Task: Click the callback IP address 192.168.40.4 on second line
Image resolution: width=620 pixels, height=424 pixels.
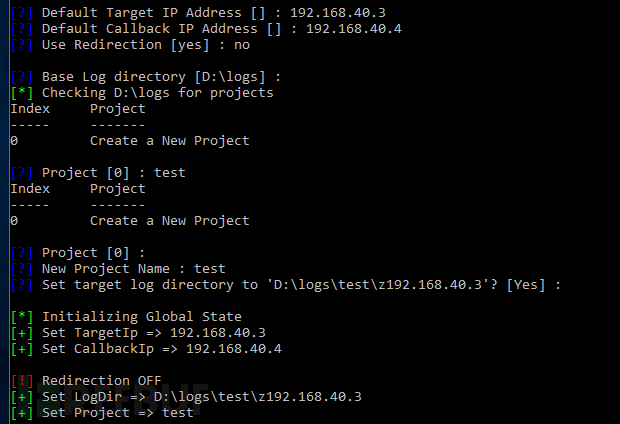Action: 354,29
